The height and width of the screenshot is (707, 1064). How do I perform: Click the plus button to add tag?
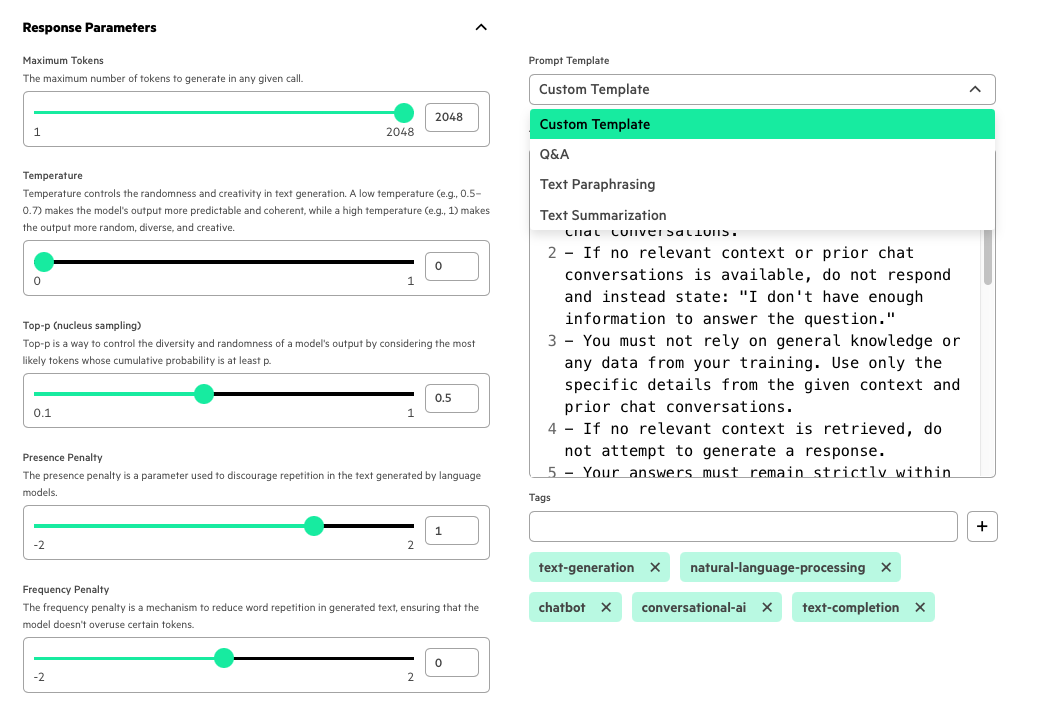(982, 527)
